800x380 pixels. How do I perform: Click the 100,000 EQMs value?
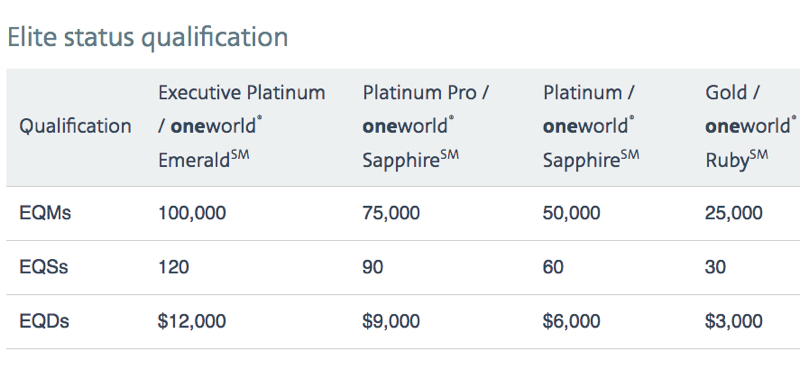tap(192, 213)
